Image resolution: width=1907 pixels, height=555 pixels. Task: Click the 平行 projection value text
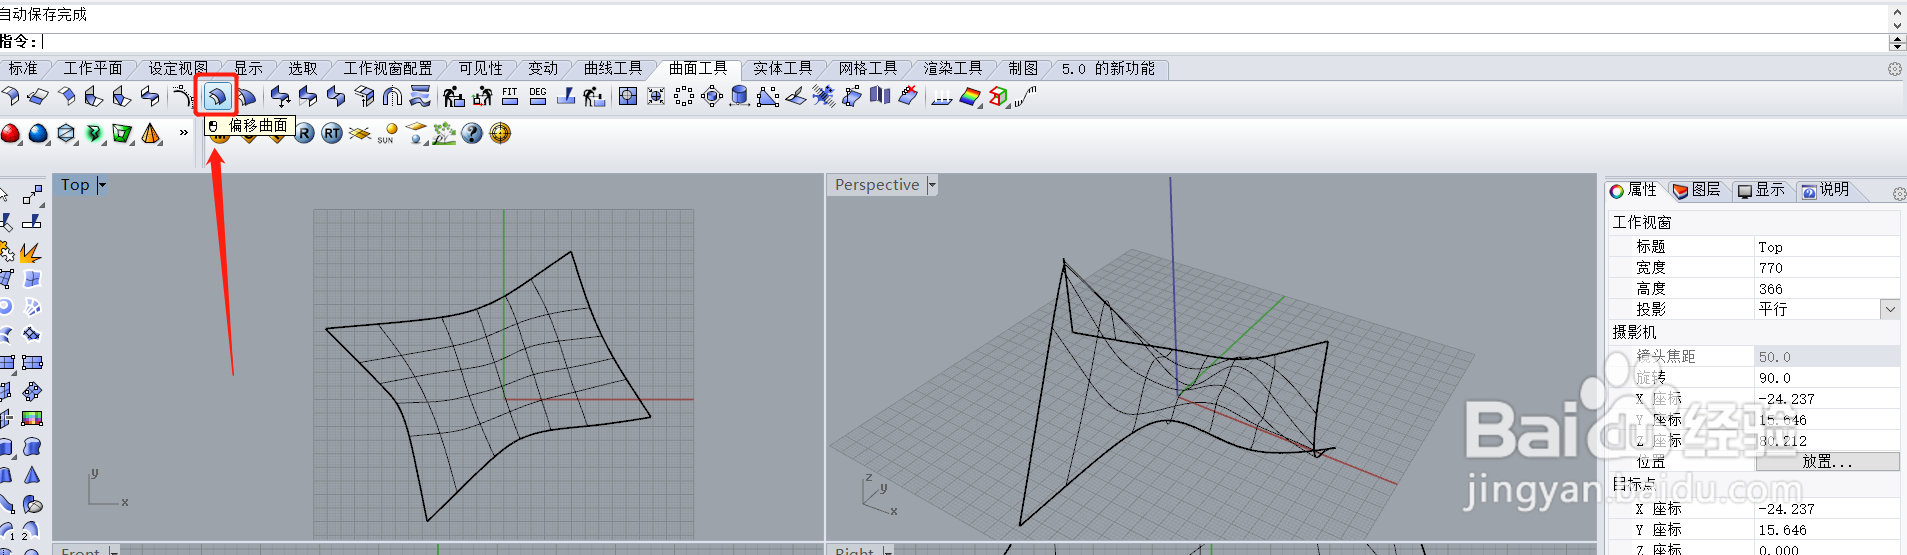point(1773,309)
